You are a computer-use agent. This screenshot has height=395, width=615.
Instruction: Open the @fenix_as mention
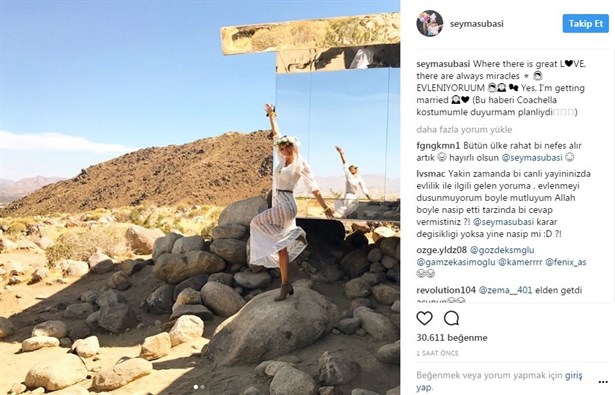[x=566, y=262]
